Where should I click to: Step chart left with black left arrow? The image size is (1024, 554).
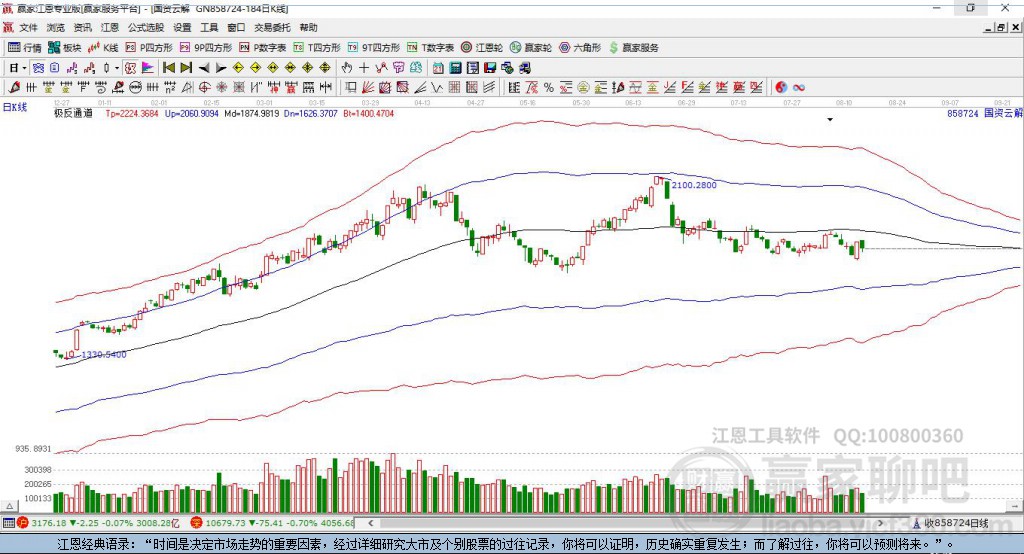(204, 68)
